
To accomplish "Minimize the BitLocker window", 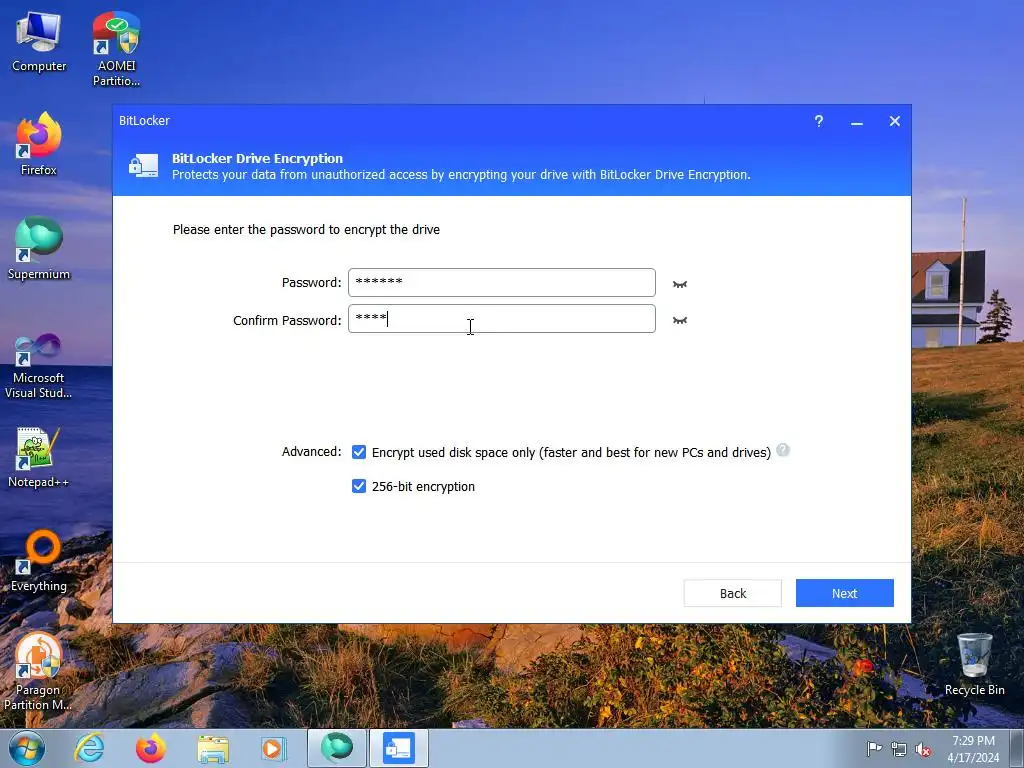I will [x=856, y=121].
